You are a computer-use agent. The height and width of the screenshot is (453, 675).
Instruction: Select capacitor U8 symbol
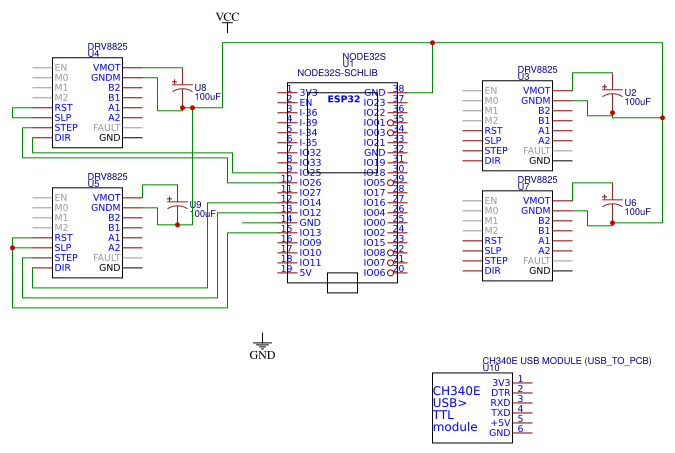tap(182, 89)
